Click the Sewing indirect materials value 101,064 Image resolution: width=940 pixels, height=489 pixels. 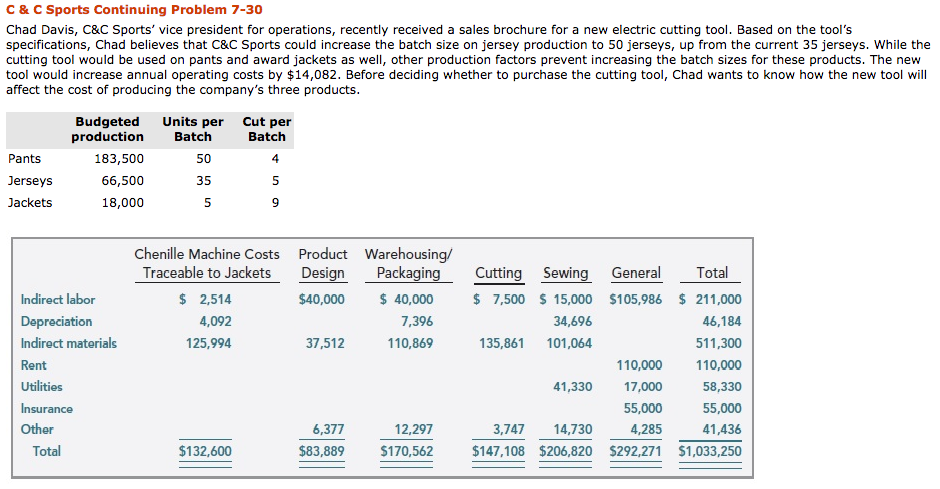tap(569, 343)
